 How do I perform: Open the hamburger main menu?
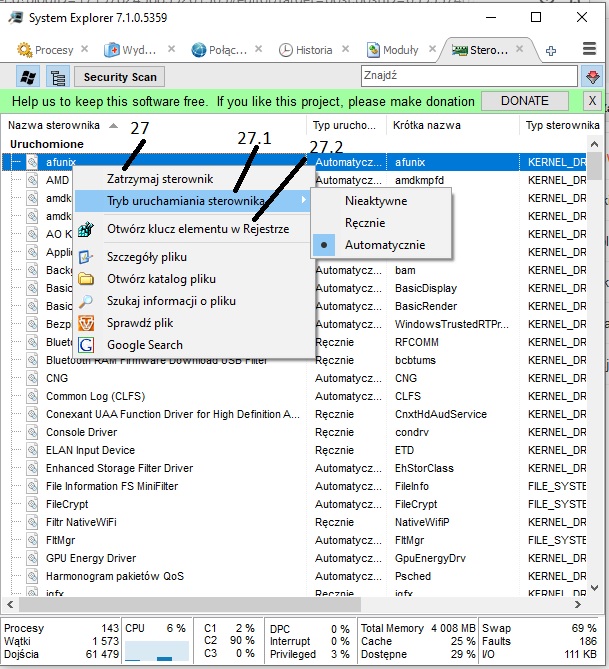pos(589,49)
